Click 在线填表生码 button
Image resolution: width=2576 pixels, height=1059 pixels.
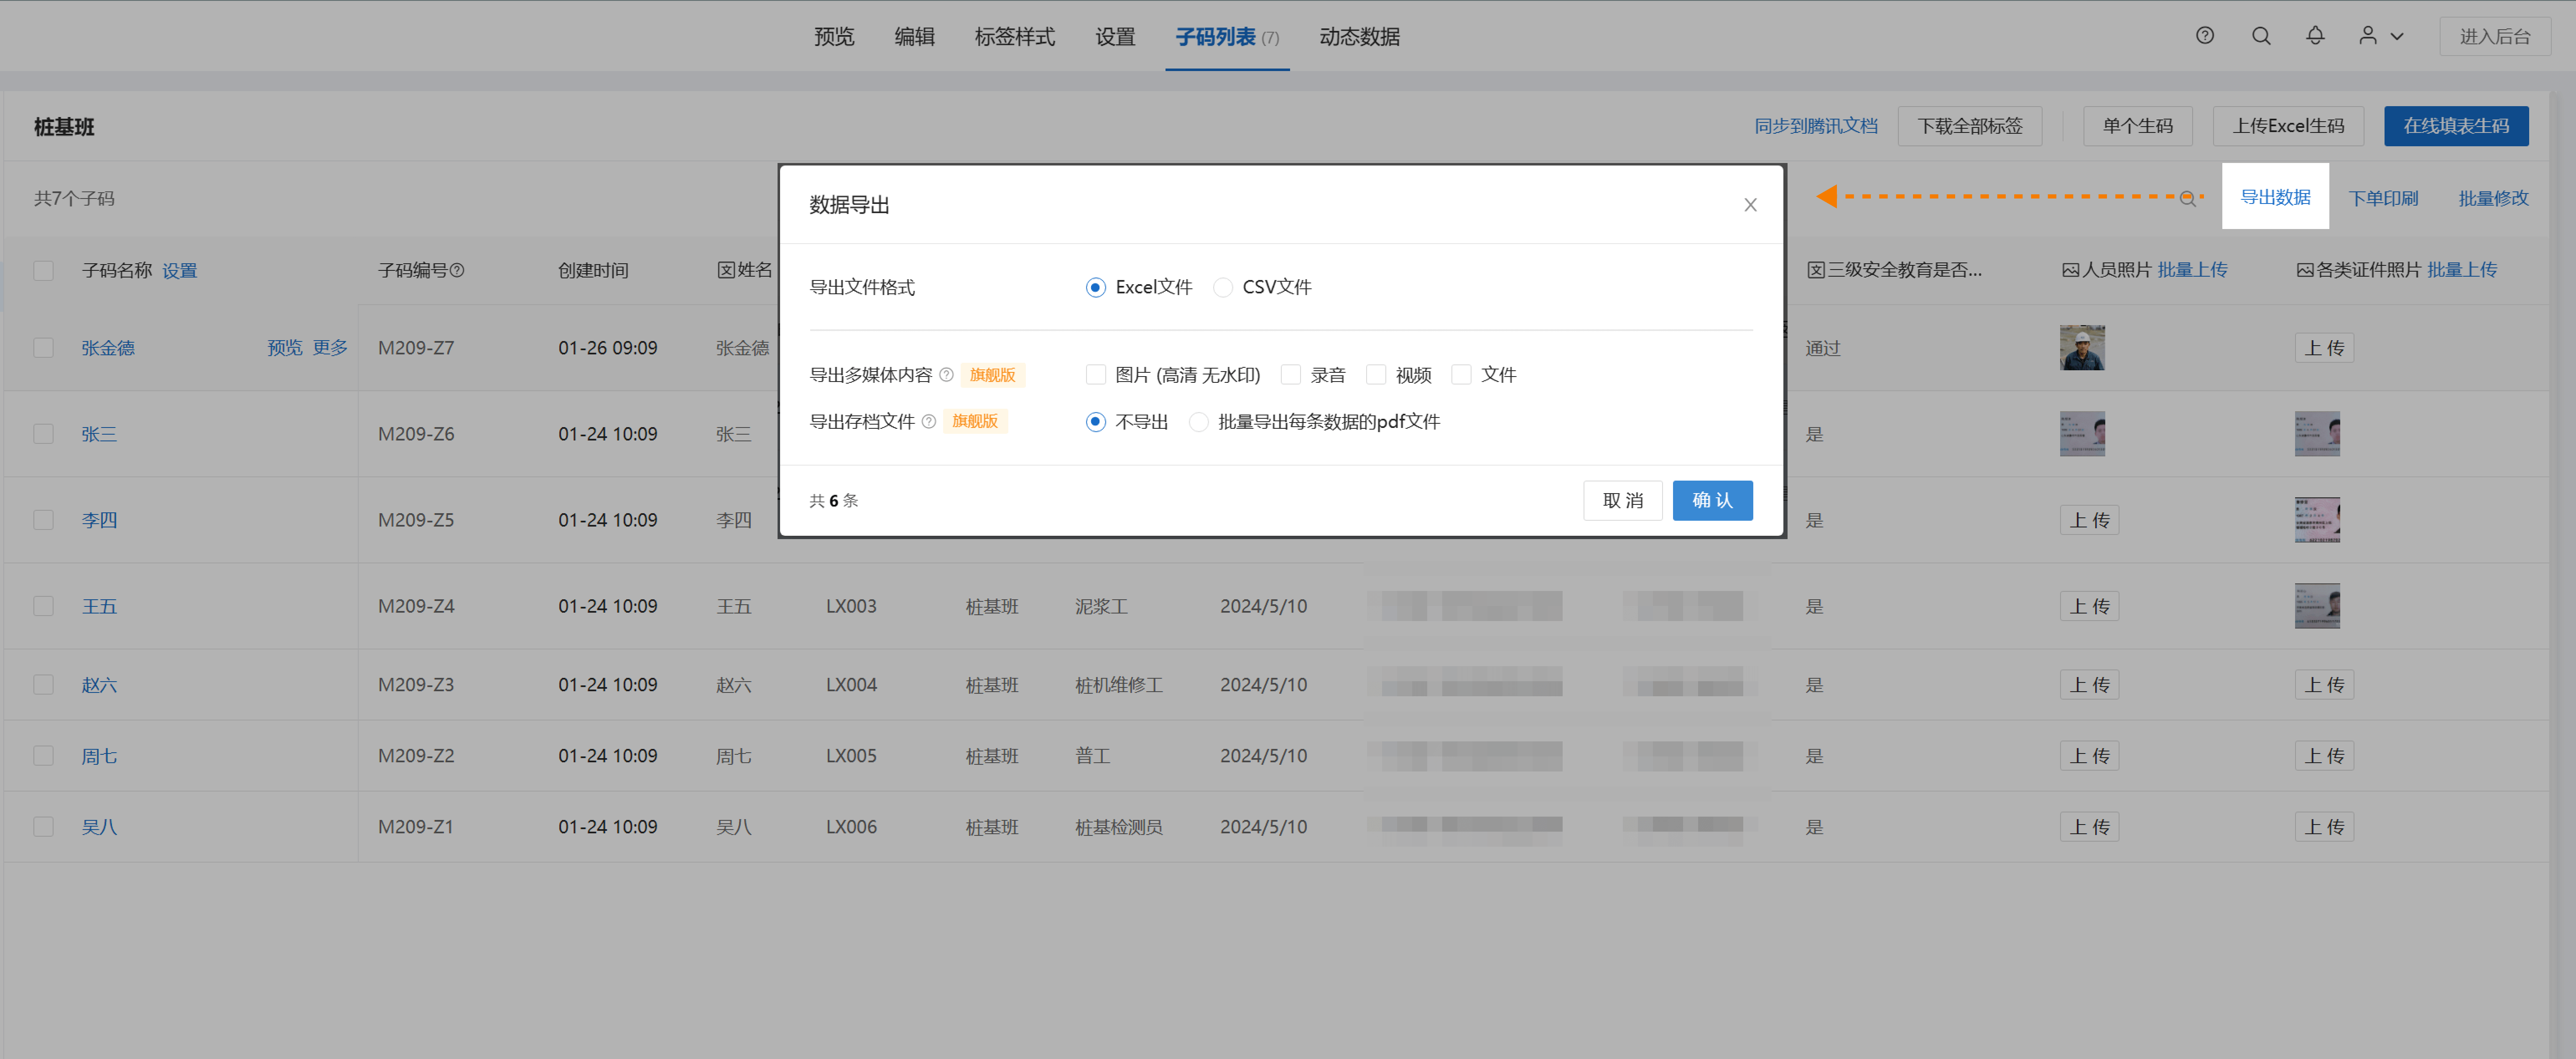pyautogui.click(x=2456, y=126)
